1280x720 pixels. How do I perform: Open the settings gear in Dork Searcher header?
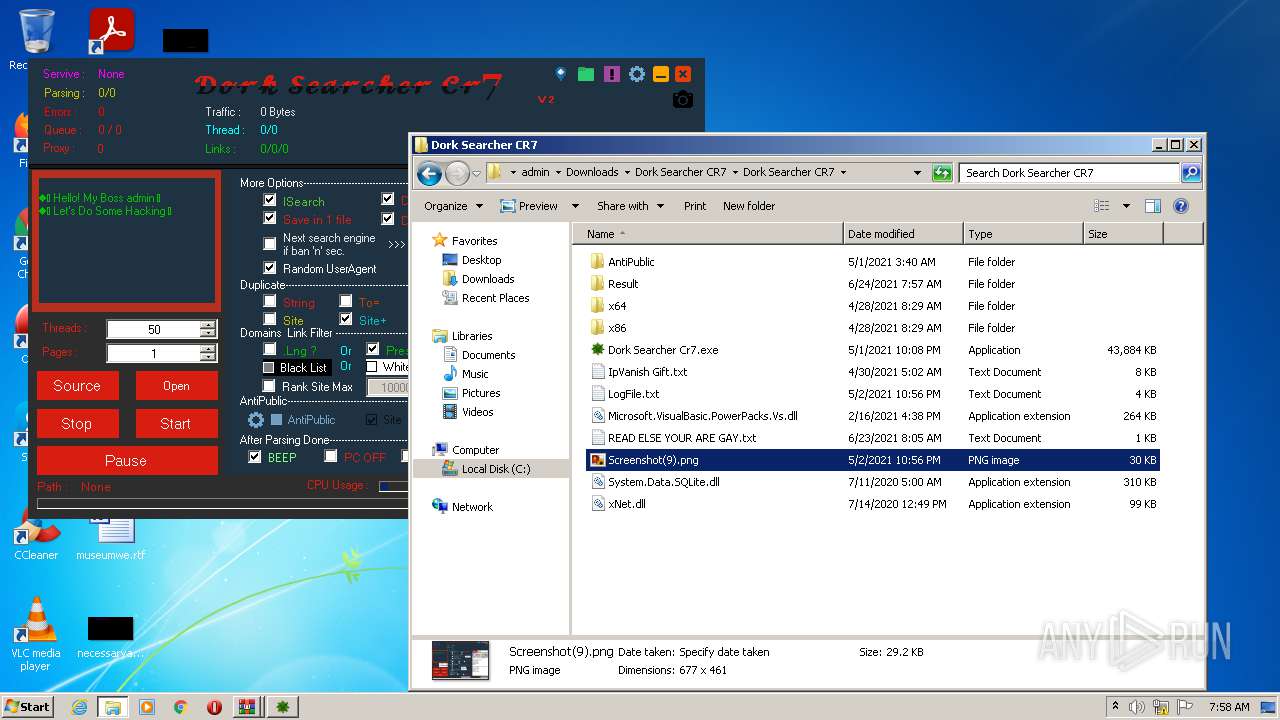coord(636,74)
